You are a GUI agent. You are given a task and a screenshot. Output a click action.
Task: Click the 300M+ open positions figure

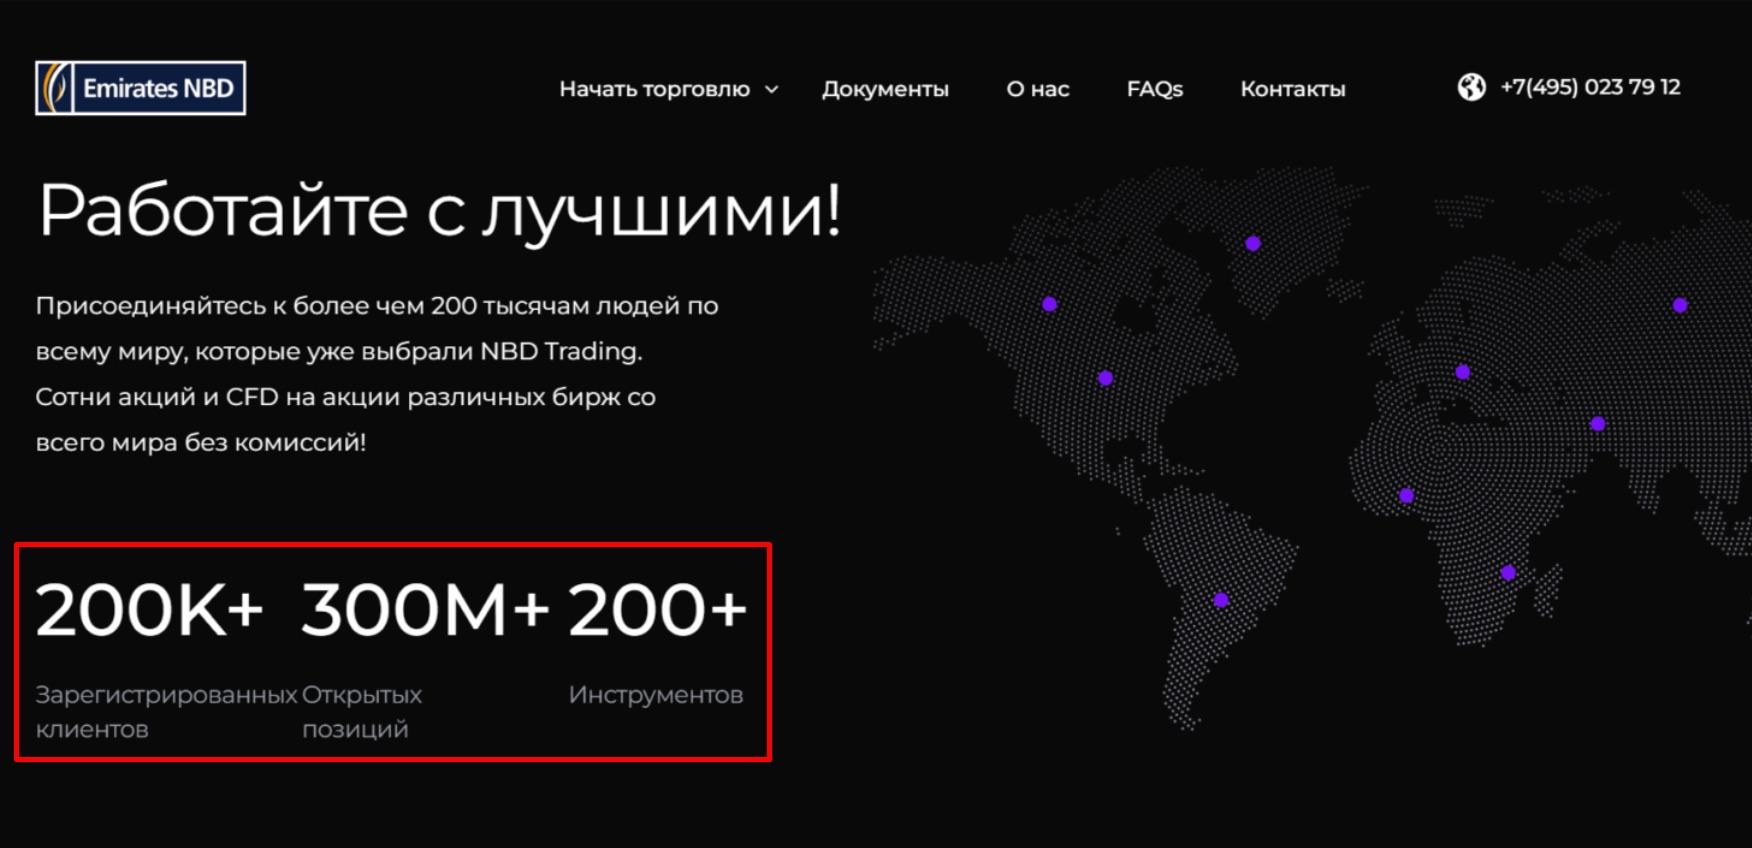(x=425, y=610)
